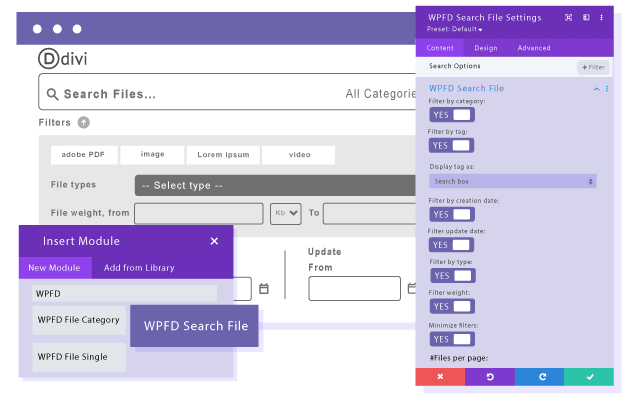
Task: Close the Insert Module dialog
Action: pos(214,241)
